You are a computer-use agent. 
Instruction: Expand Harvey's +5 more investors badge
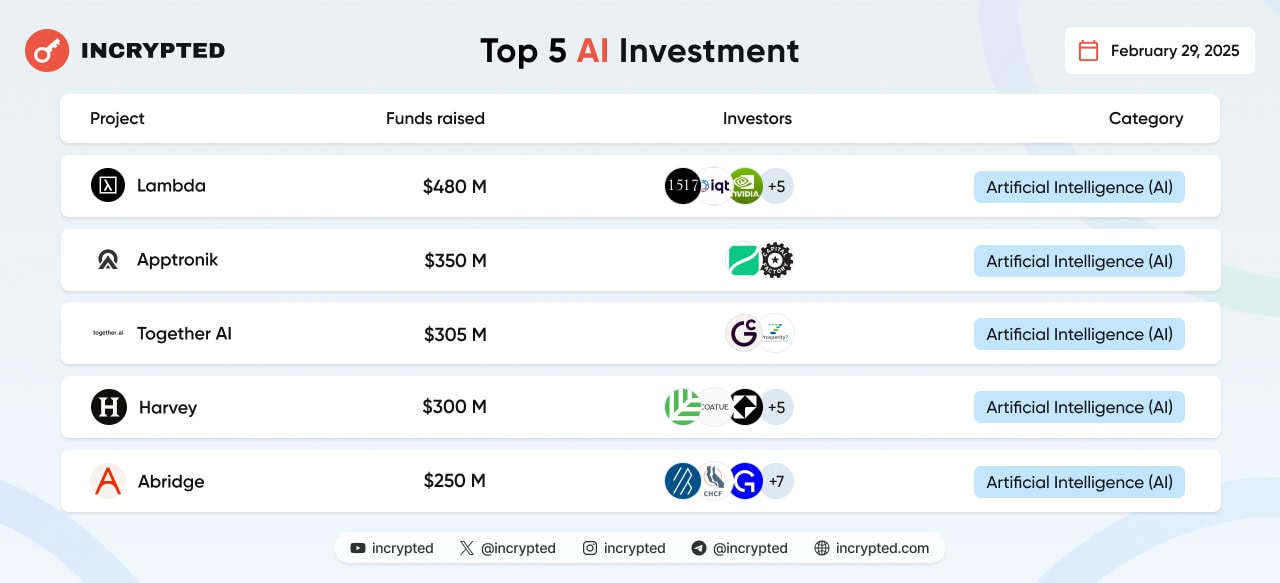(x=776, y=407)
